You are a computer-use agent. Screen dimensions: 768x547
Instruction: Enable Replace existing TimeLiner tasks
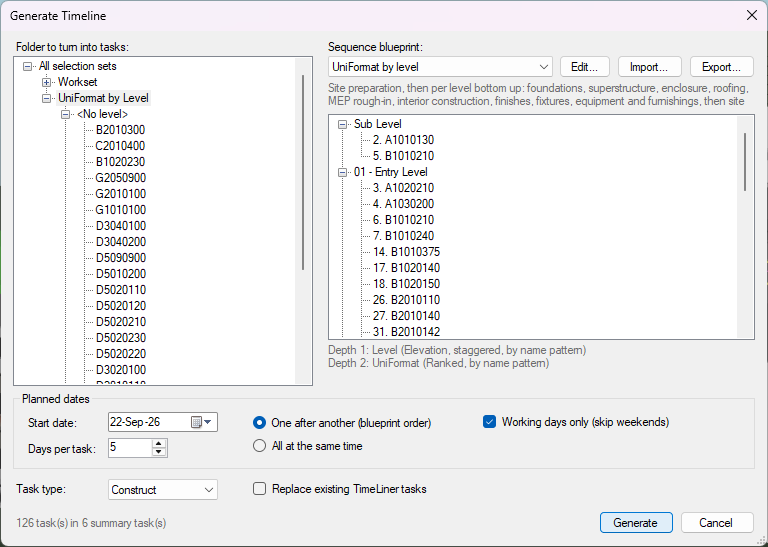coord(260,489)
